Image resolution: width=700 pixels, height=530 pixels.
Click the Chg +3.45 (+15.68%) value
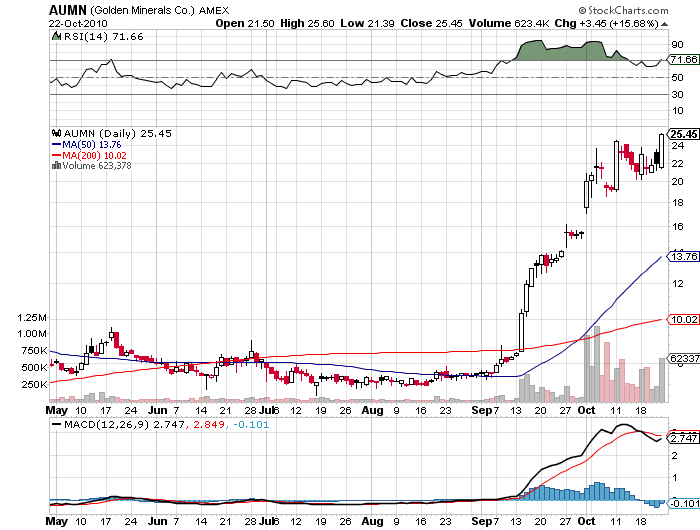pyautogui.click(x=607, y=23)
